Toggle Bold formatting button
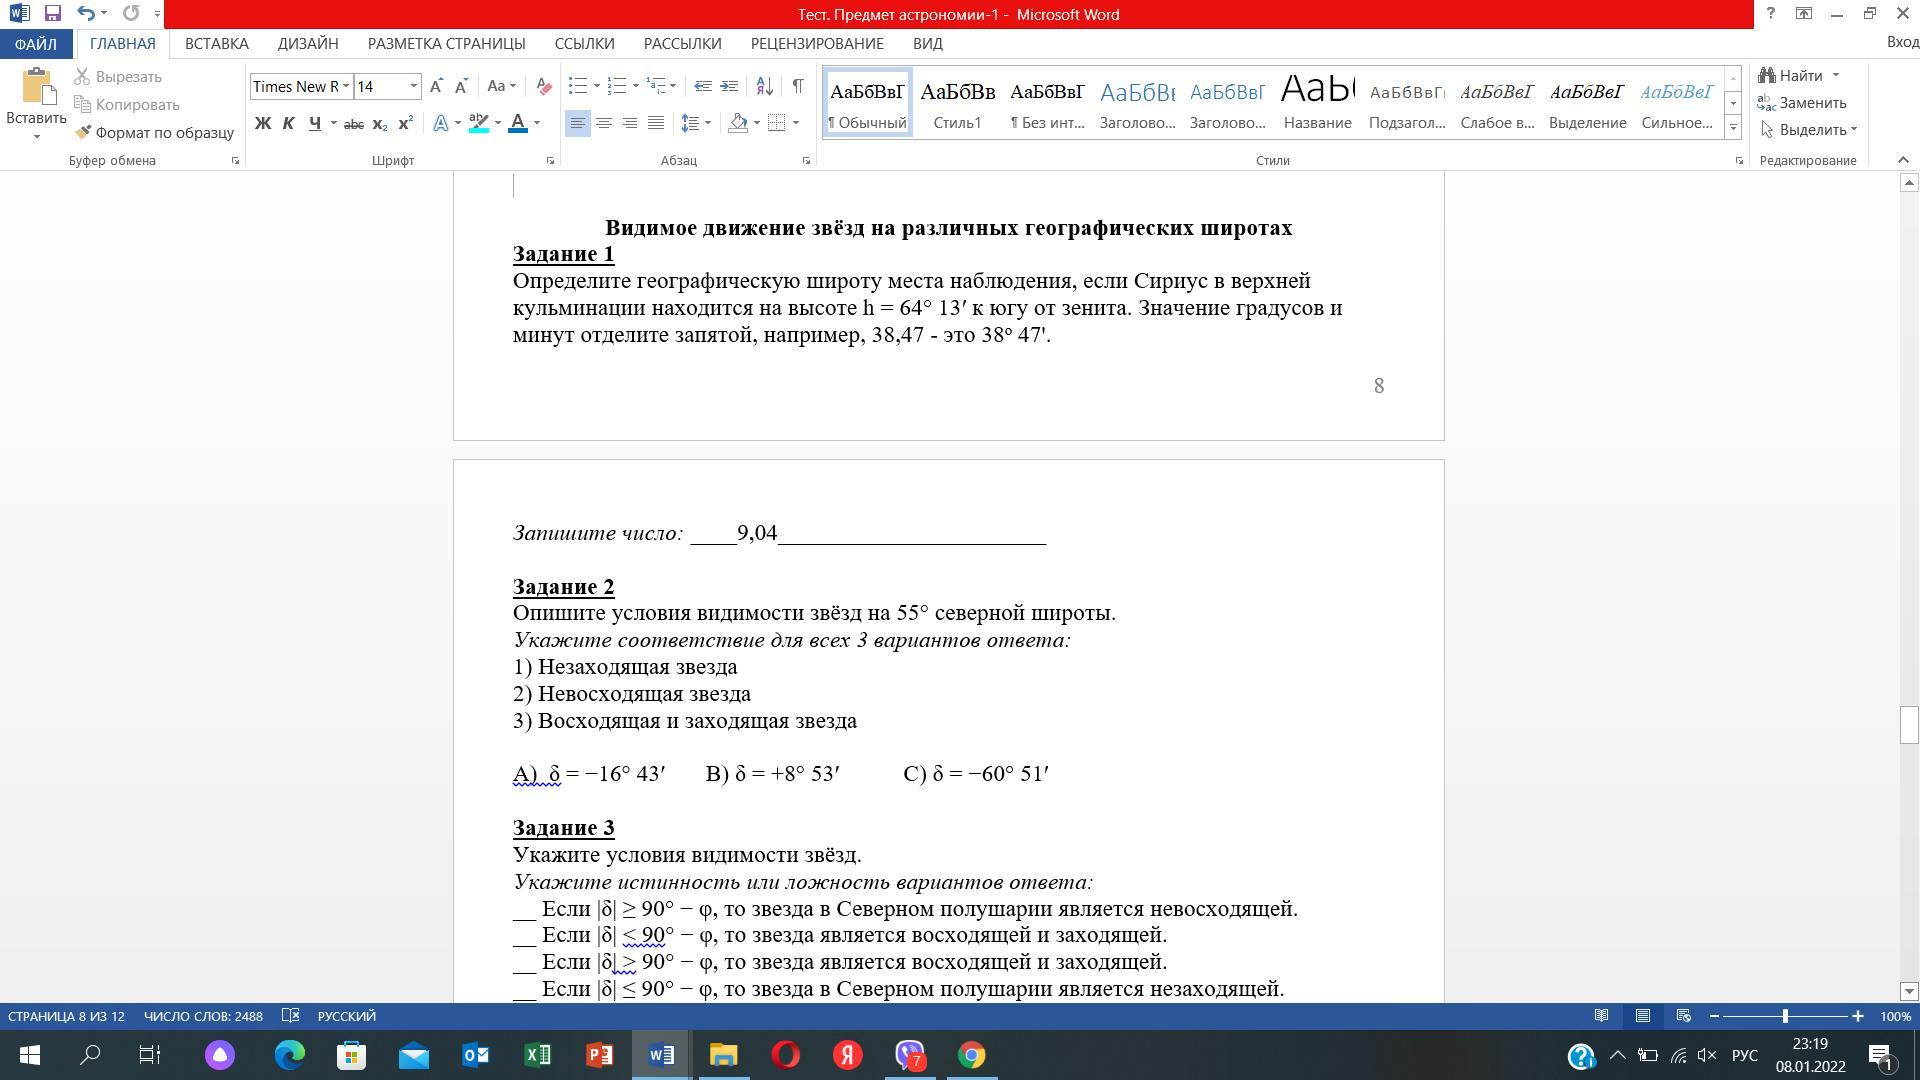Screen dimensions: 1920x1080 pyautogui.click(x=263, y=124)
